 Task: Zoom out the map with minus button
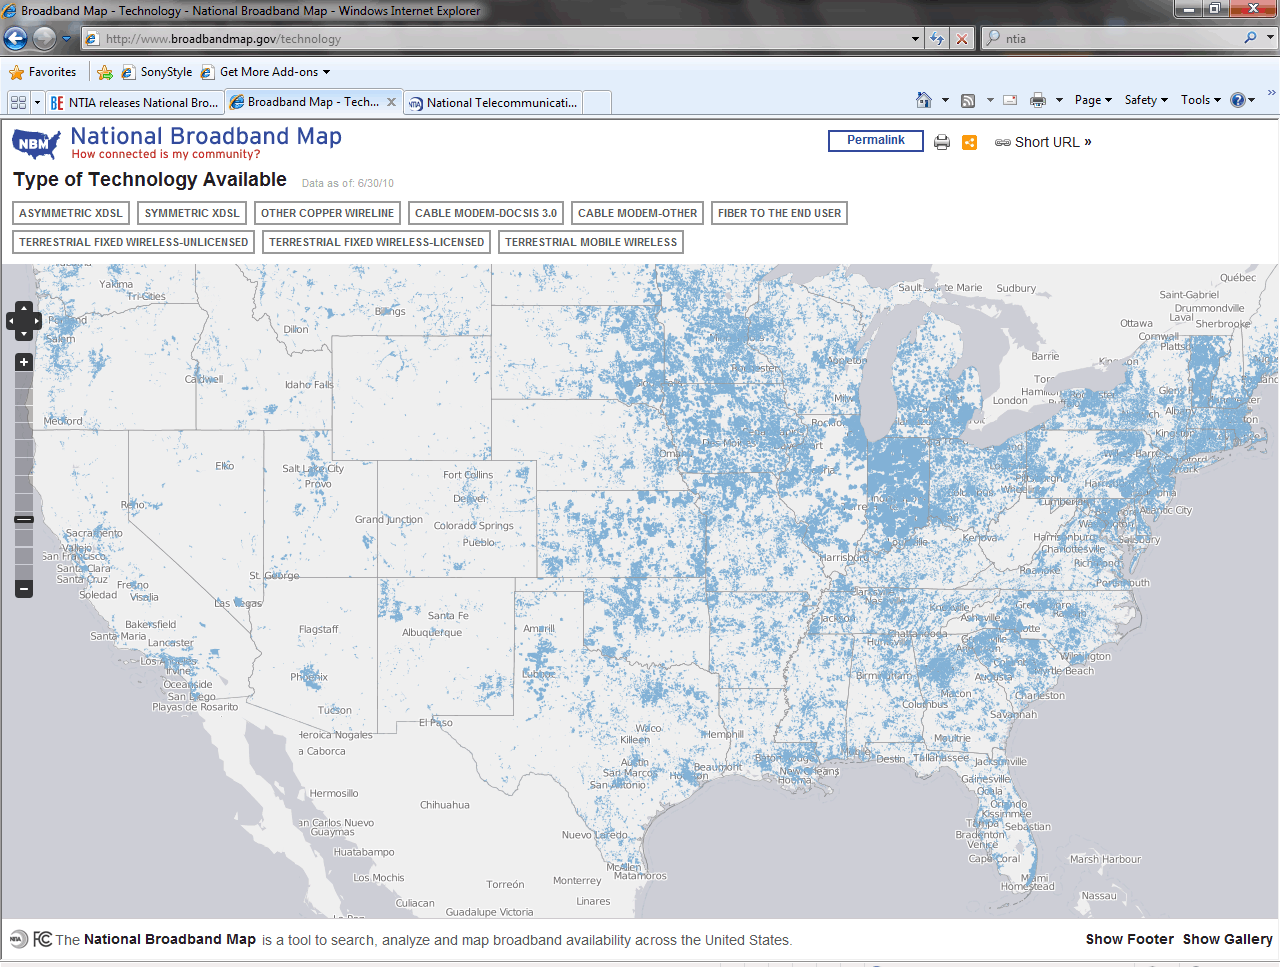(x=24, y=589)
